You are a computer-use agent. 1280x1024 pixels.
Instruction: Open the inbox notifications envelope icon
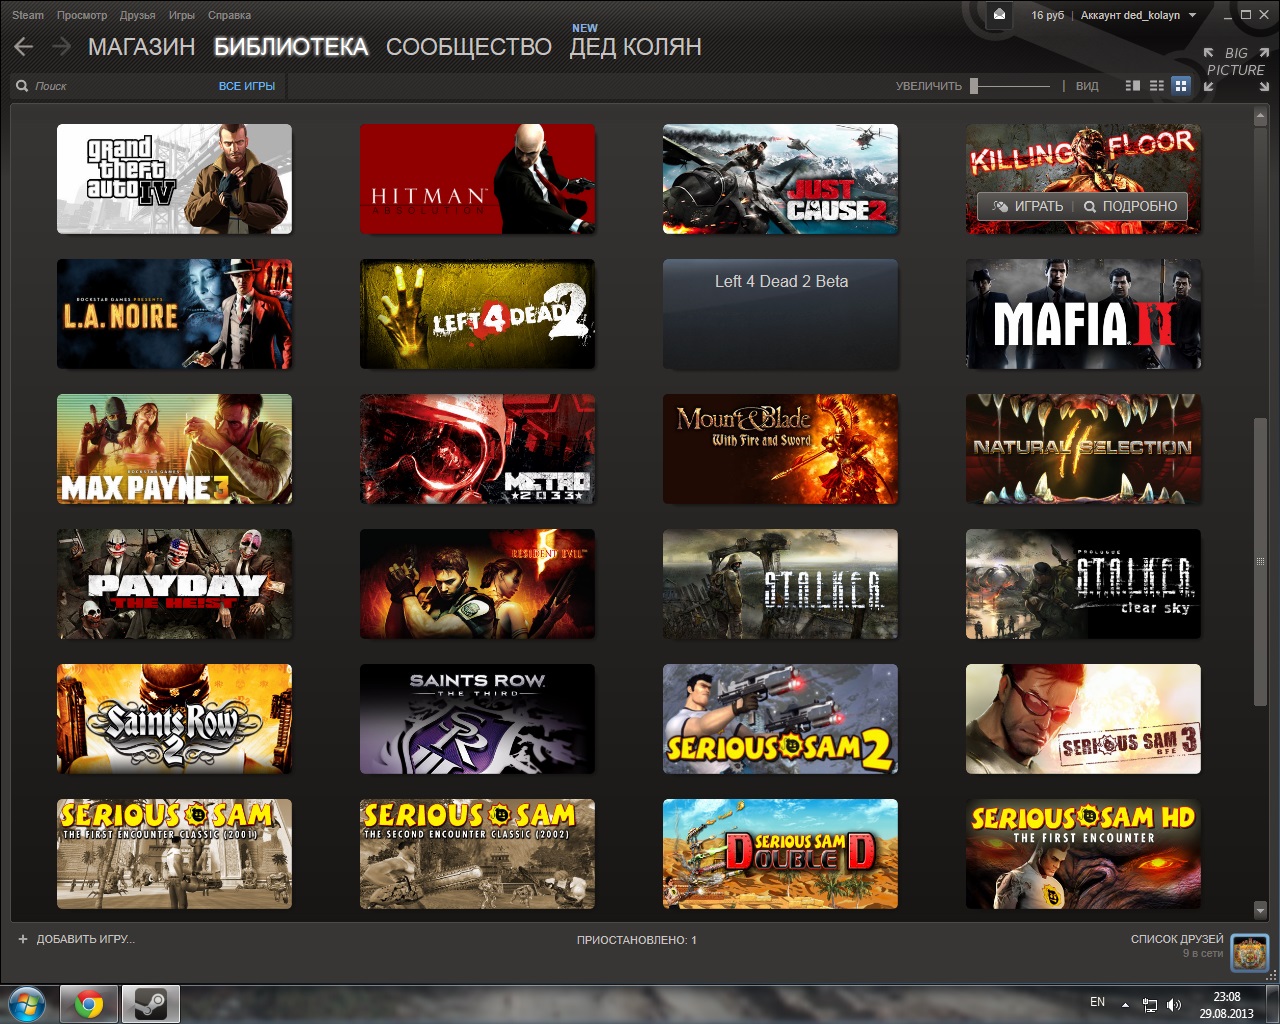pos(999,14)
